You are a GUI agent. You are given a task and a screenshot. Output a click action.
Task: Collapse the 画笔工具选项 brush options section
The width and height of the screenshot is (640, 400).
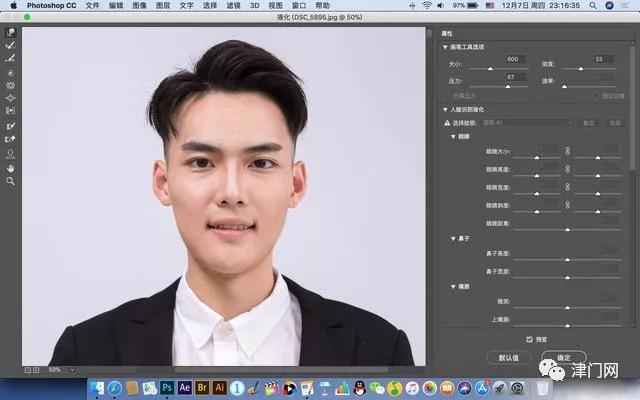(445, 47)
